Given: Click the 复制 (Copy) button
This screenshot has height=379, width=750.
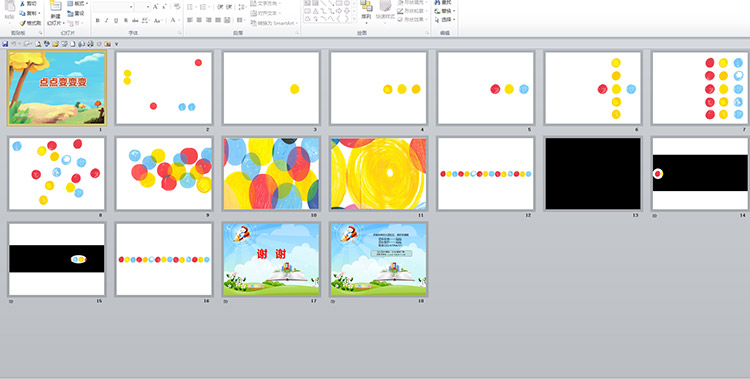Looking at the screenshot, I should click(x=30, y=13).
